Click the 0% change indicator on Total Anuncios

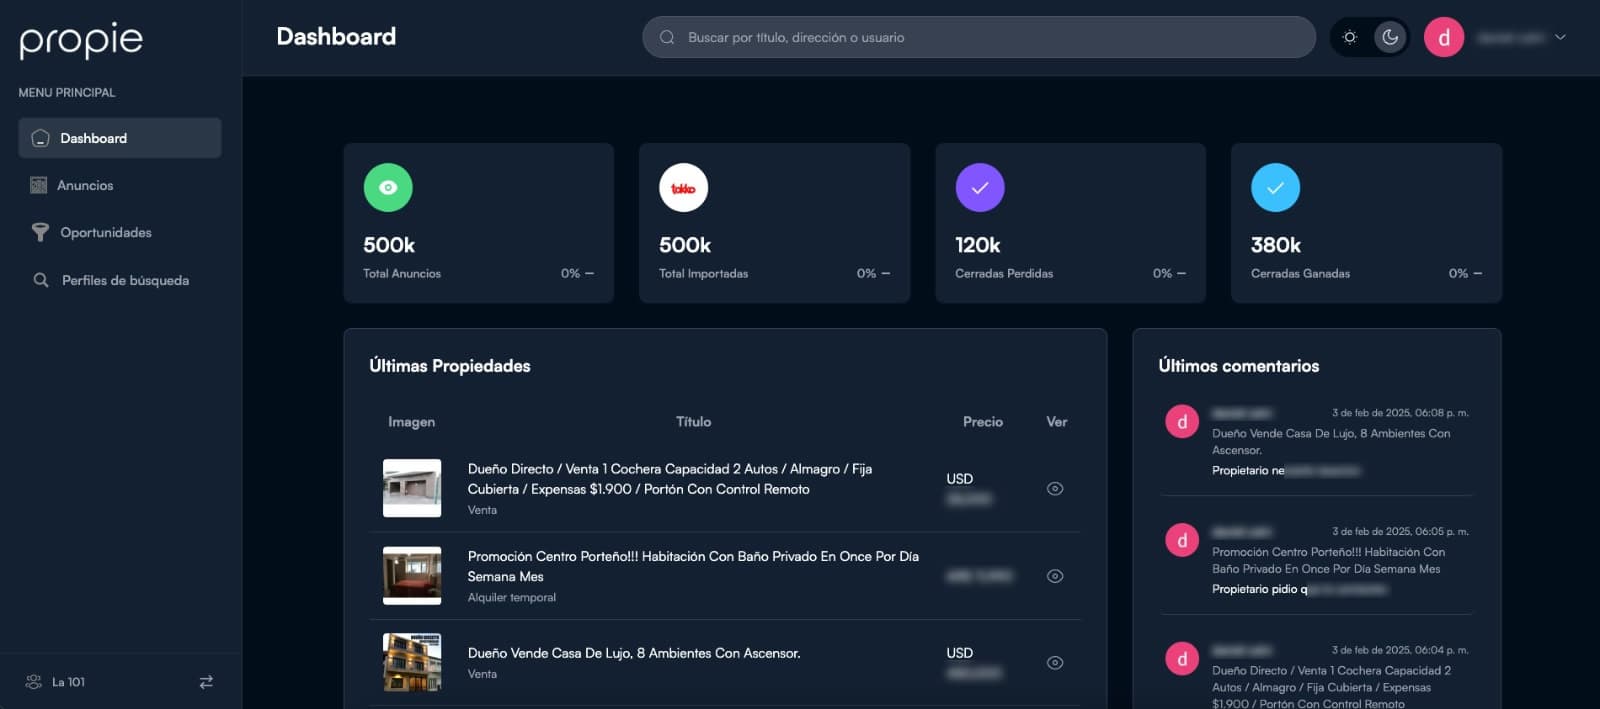click(x=577, y=273)
